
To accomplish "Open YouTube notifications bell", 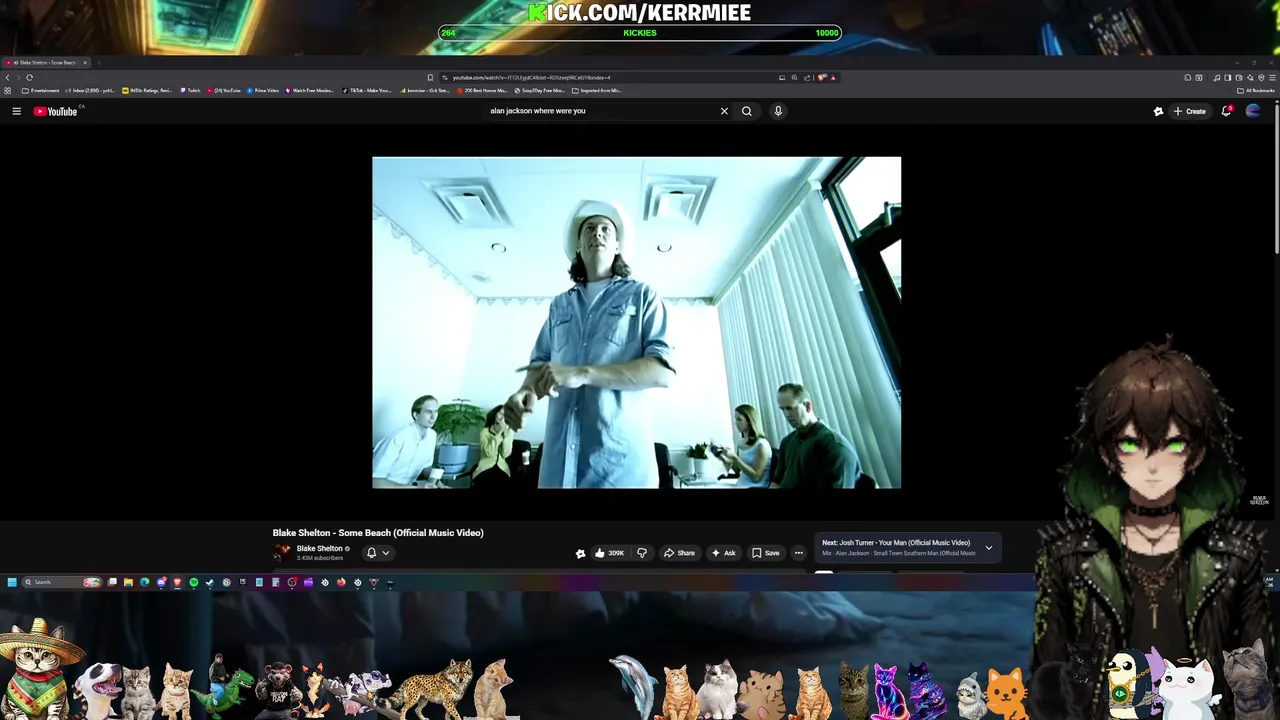I will (1226, 111).
